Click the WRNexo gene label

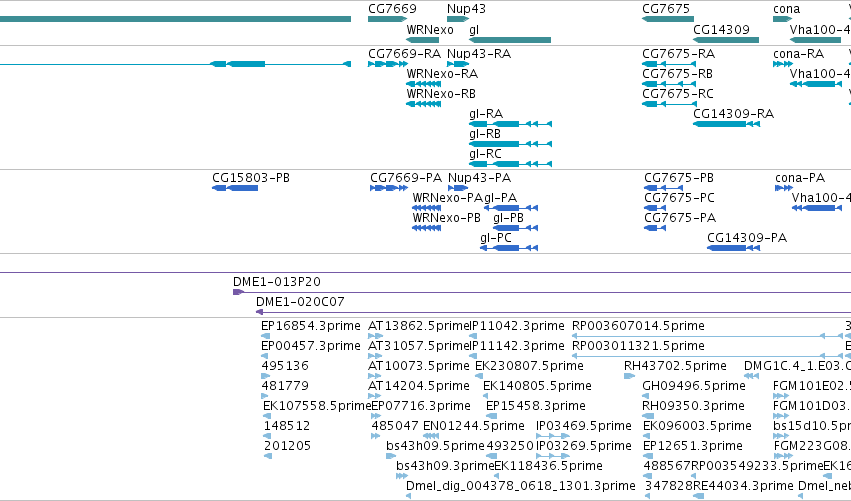pyautogui.click(x=430, y=30)
